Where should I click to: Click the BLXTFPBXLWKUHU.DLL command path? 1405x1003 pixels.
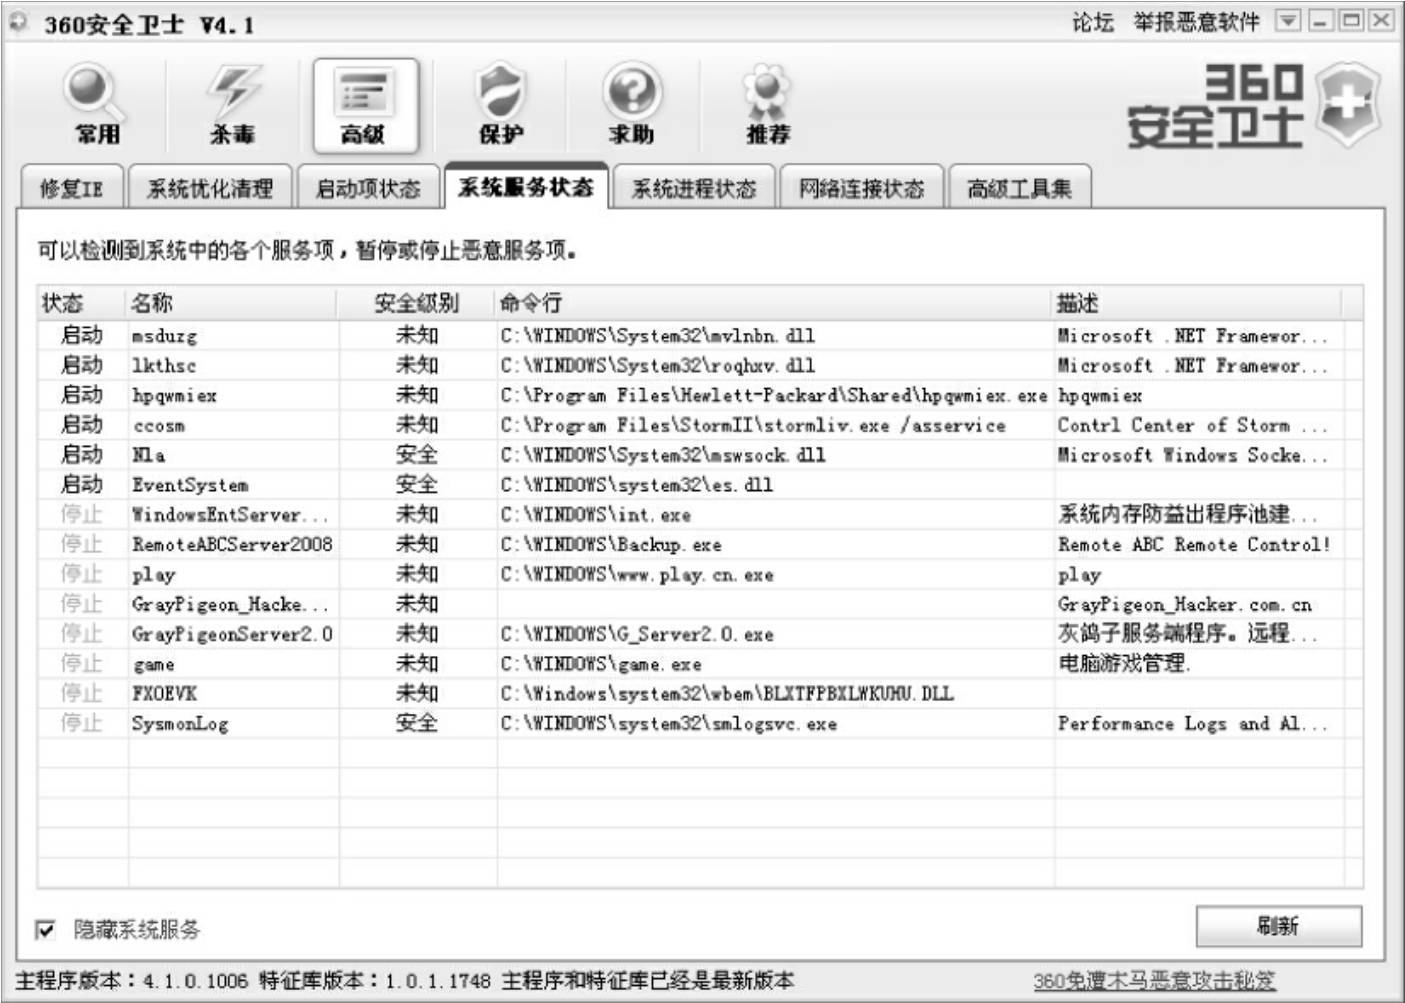click(727, 693)
